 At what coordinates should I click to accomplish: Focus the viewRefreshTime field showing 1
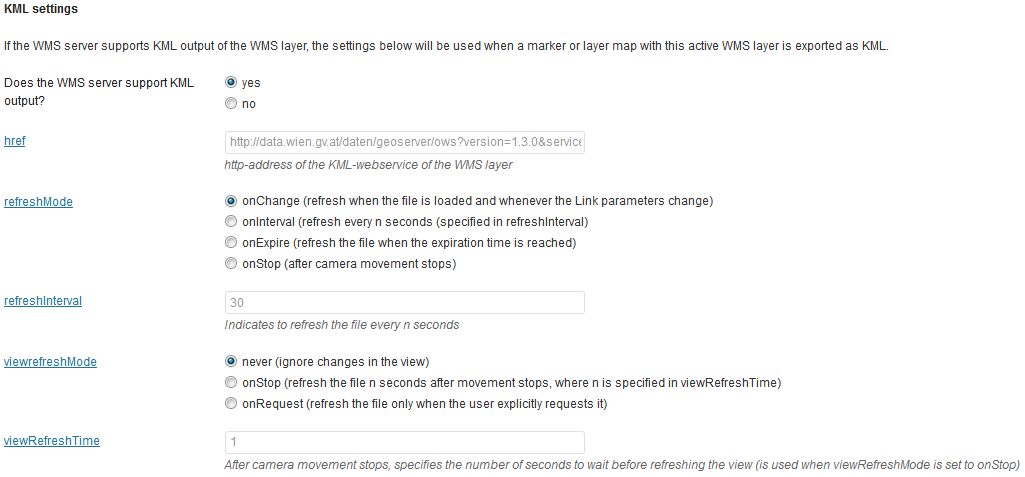[x=404, y=442]
